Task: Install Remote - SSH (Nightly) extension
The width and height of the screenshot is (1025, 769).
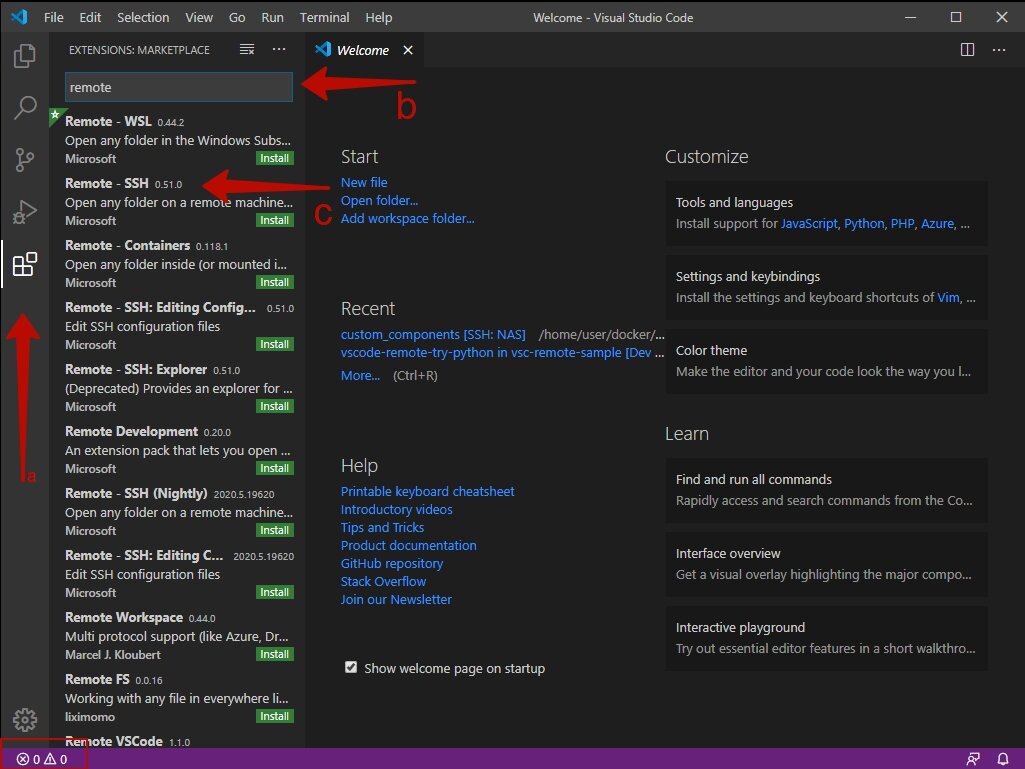Action: tap(275, 530)
